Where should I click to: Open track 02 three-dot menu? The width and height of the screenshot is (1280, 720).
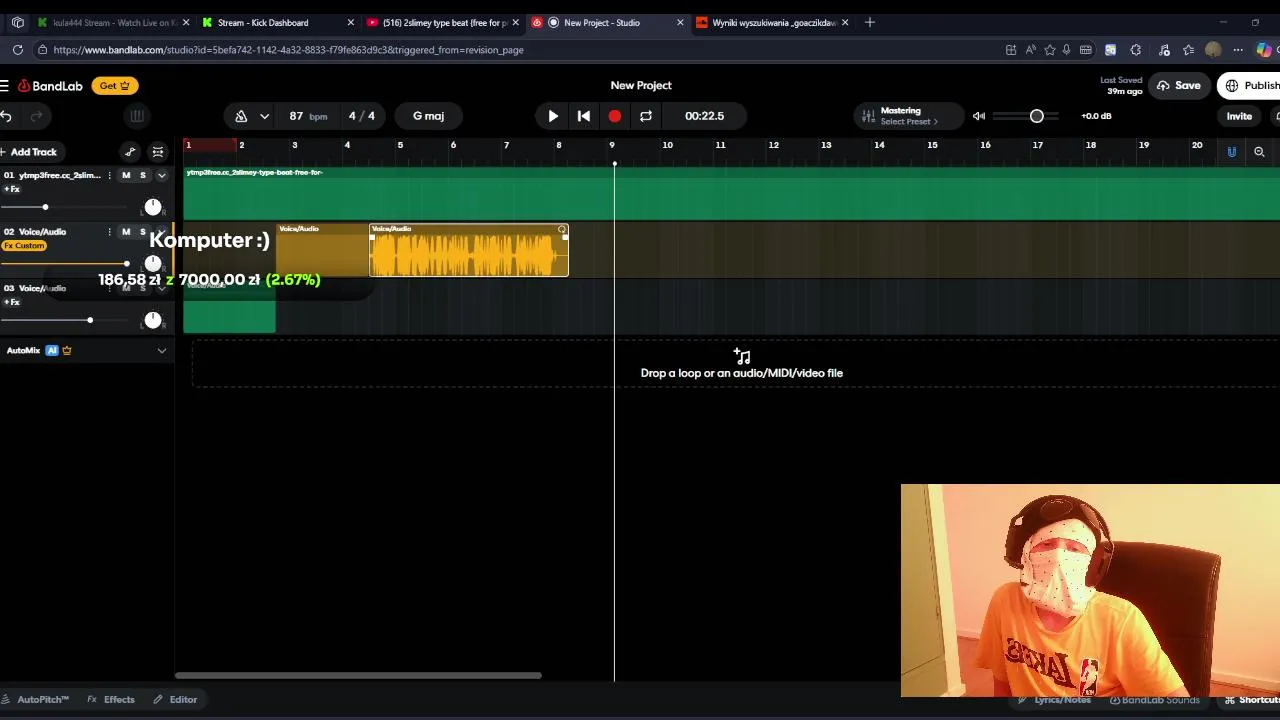point(110,232)
